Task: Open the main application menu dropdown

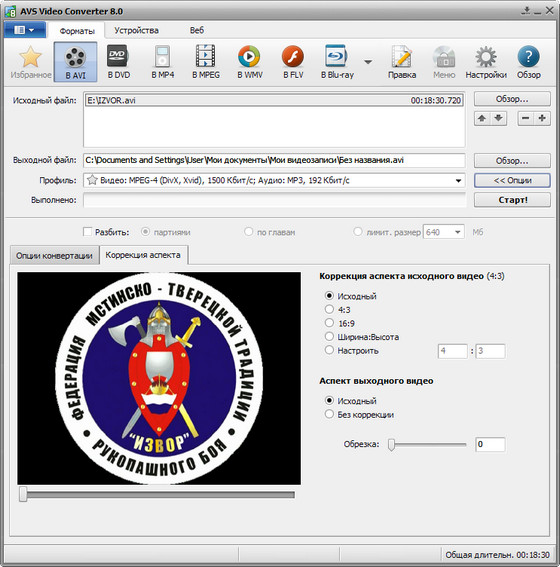Action: coord(25,30)
